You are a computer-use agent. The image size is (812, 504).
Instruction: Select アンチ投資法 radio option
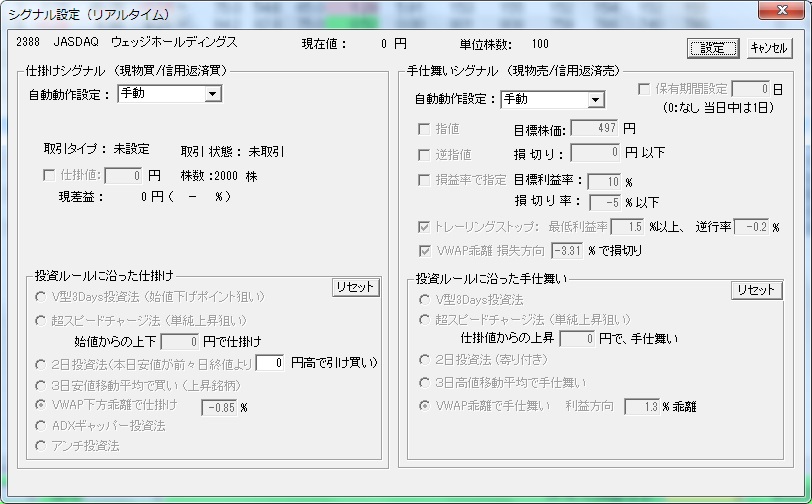[41, 446]
